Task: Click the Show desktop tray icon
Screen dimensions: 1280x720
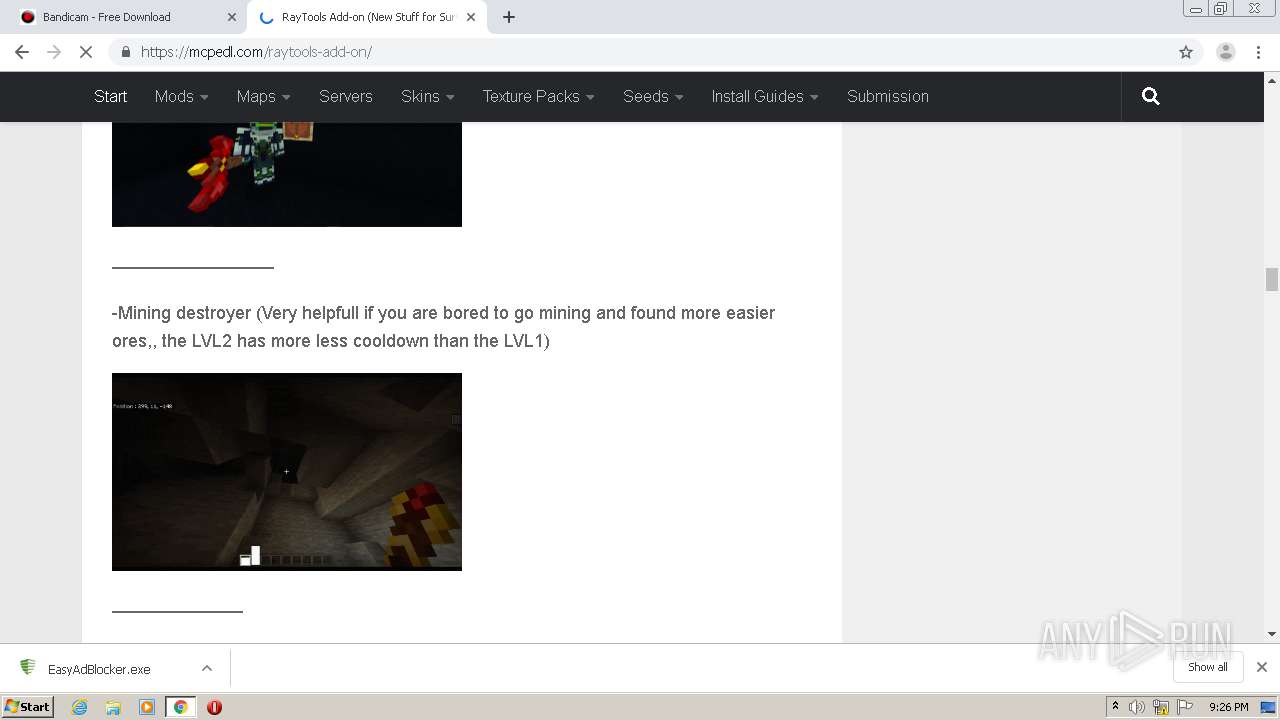Action: [x=1268, y=707]
